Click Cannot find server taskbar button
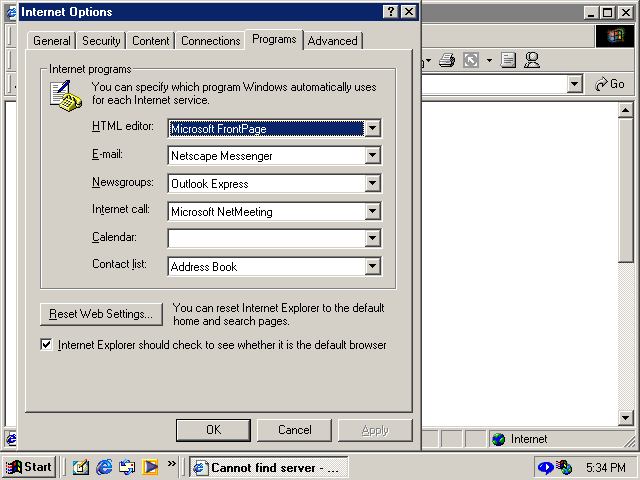Image resolution: width=640 pixels, height=480 pixels. pos(269,467)
